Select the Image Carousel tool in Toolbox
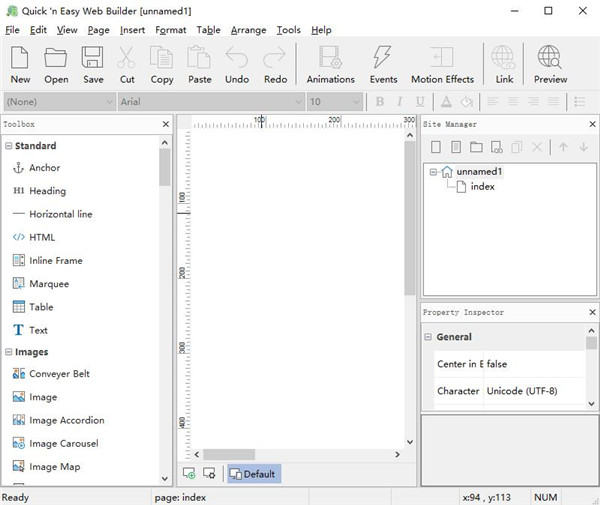This screenshot has height=505, width=600. [66, 443]
